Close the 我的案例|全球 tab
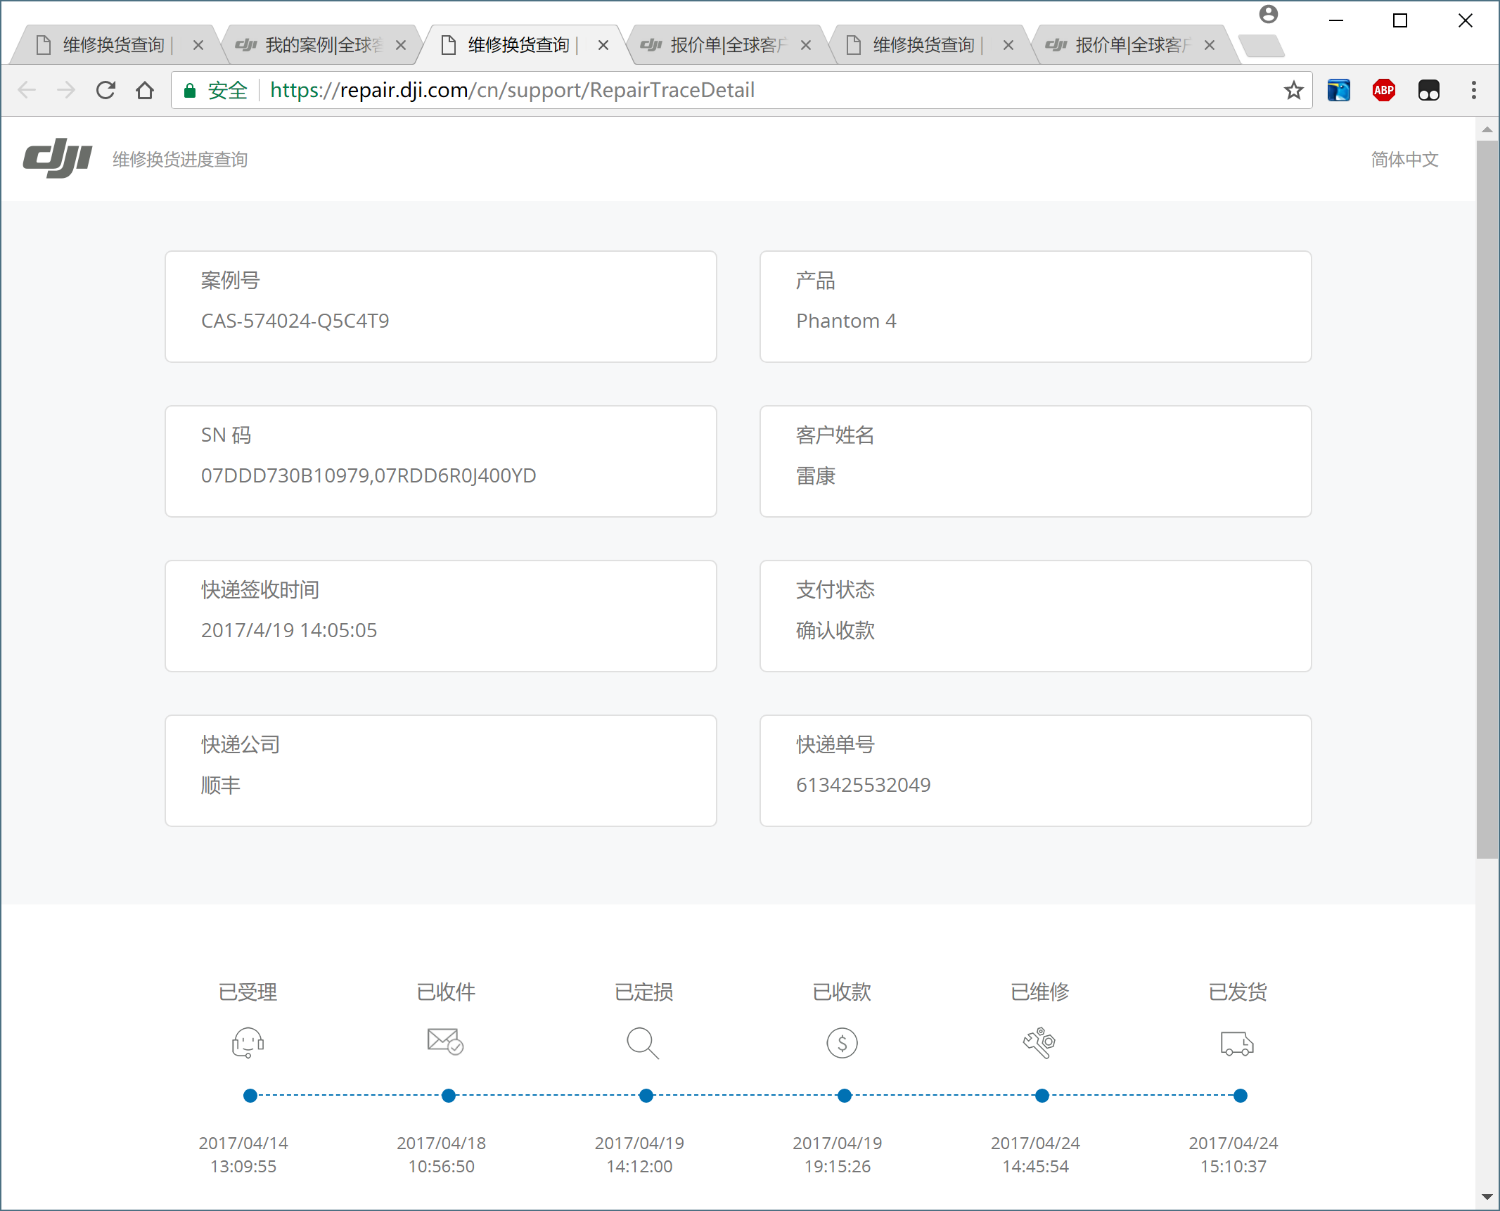 (x=401, y=45)
